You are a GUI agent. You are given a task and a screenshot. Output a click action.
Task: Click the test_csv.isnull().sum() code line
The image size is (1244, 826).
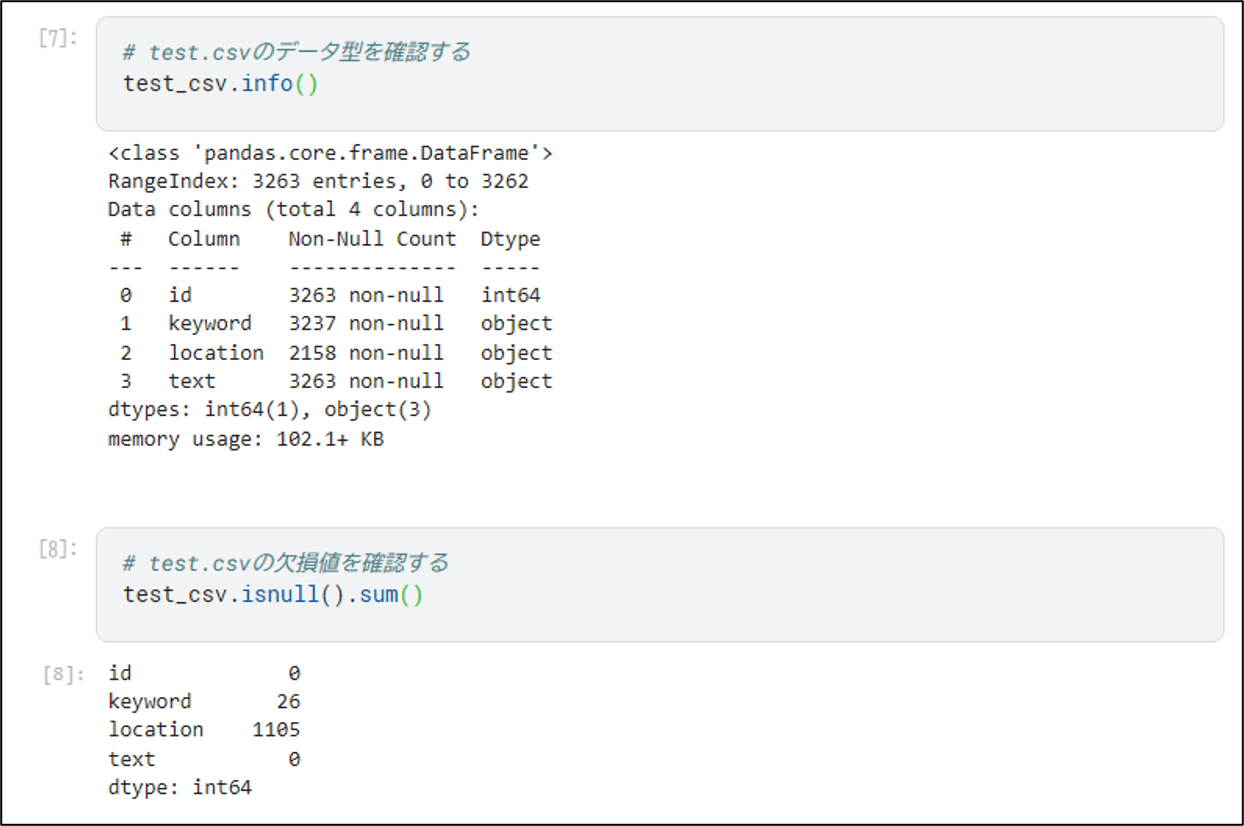point(273,594)
